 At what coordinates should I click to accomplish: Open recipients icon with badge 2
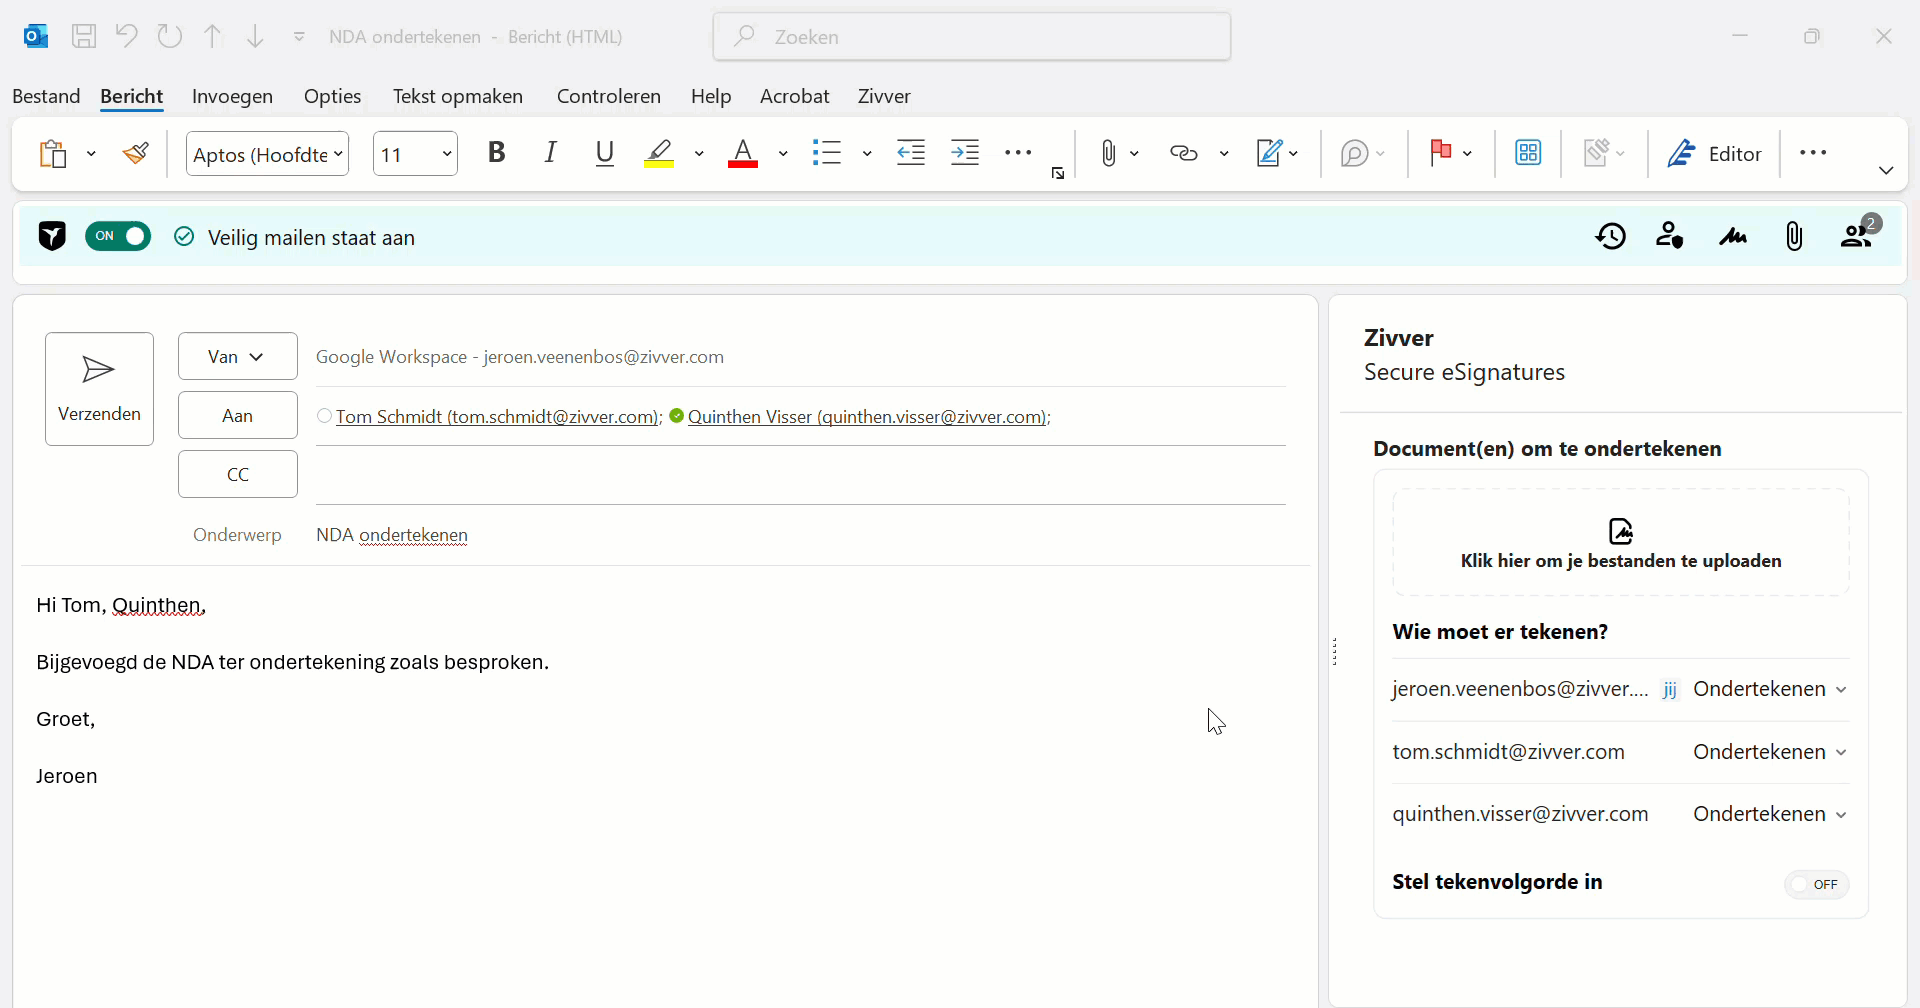[x=1860, y=232]
